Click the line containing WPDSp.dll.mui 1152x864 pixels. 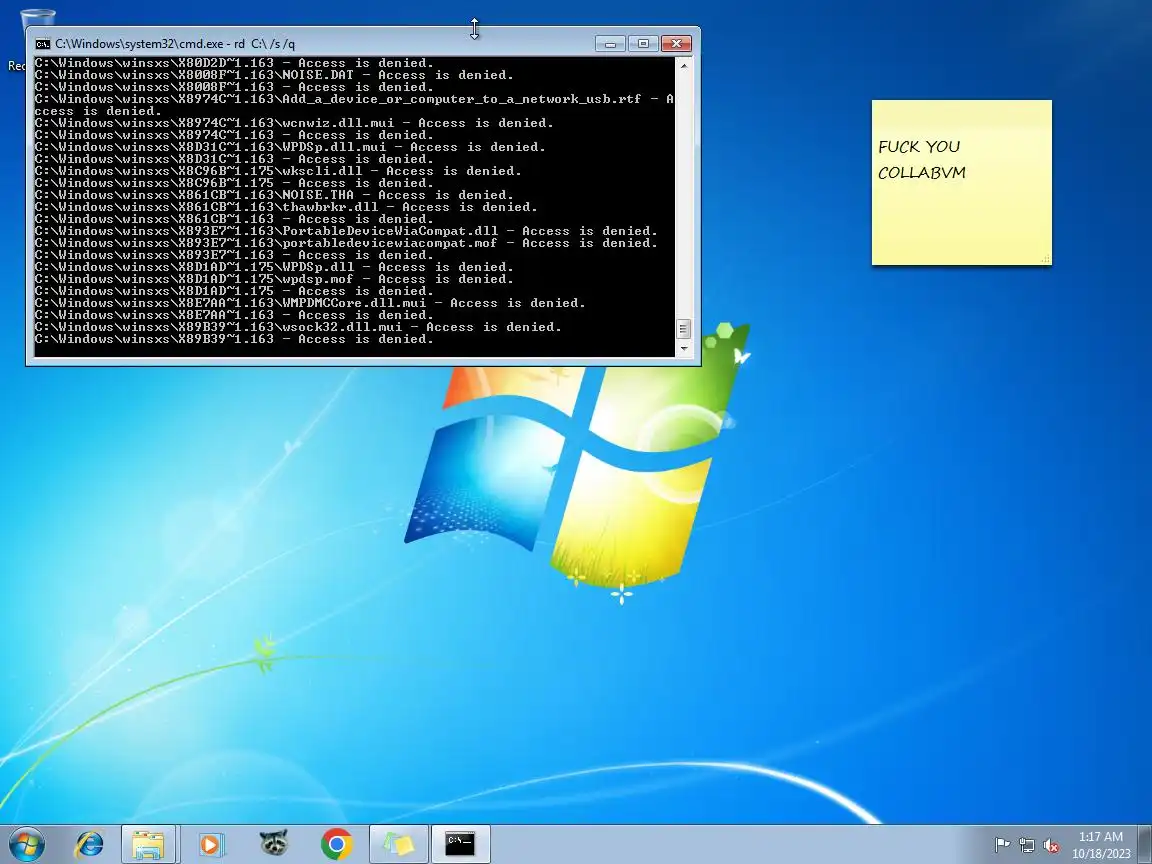point(290,147)
